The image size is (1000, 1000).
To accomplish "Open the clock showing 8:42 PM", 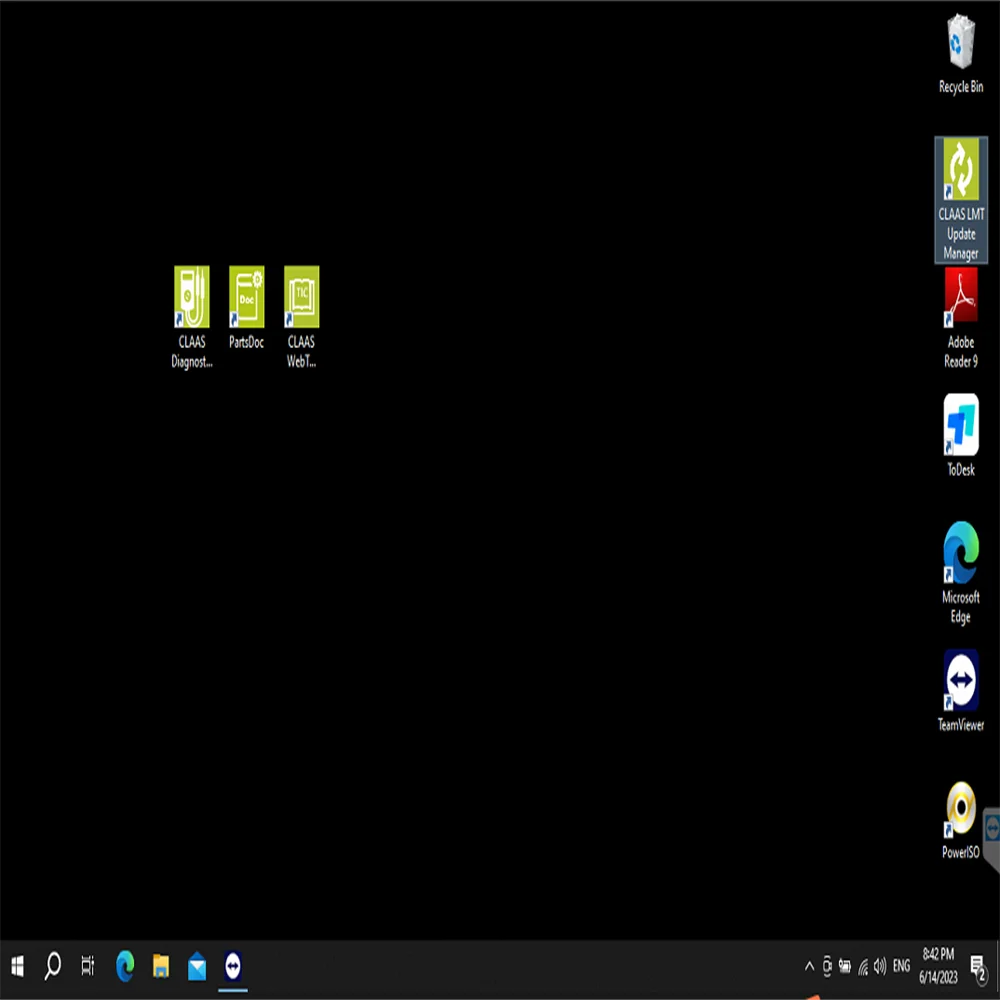I will 938,966.
